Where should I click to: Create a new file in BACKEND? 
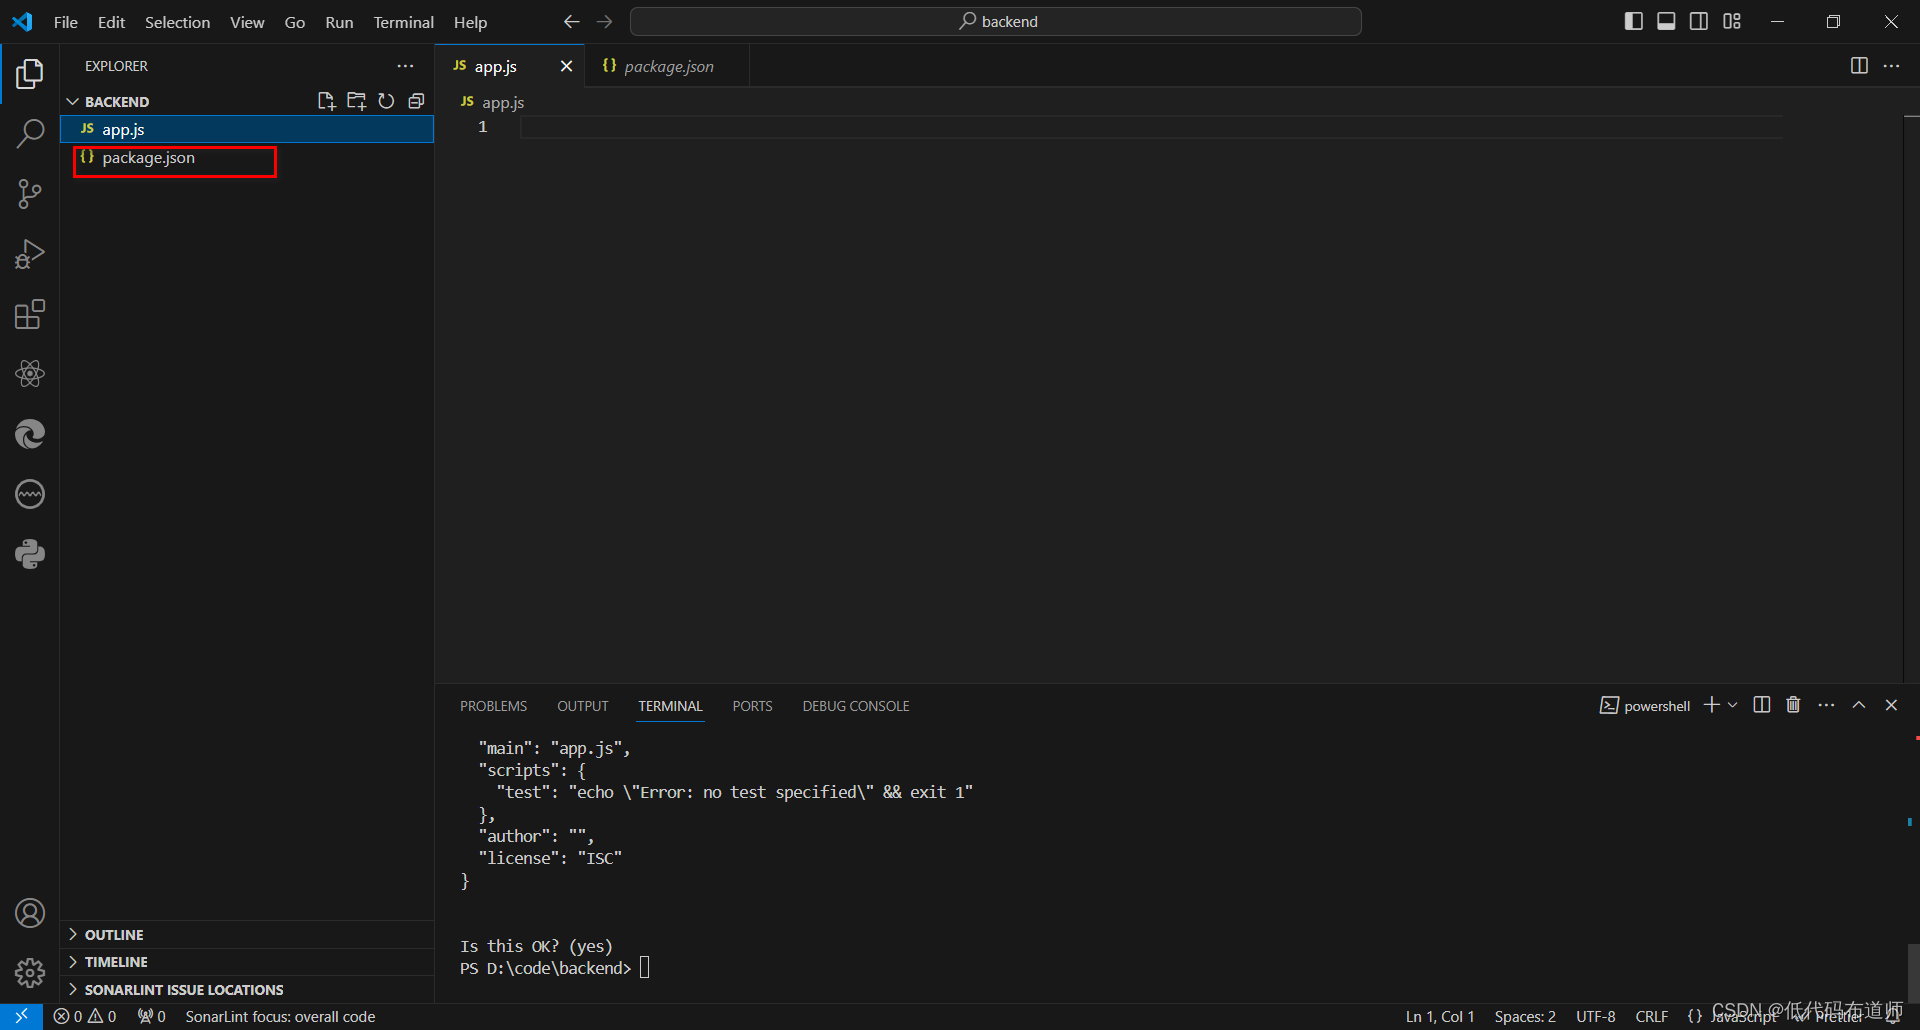[326, 101]
